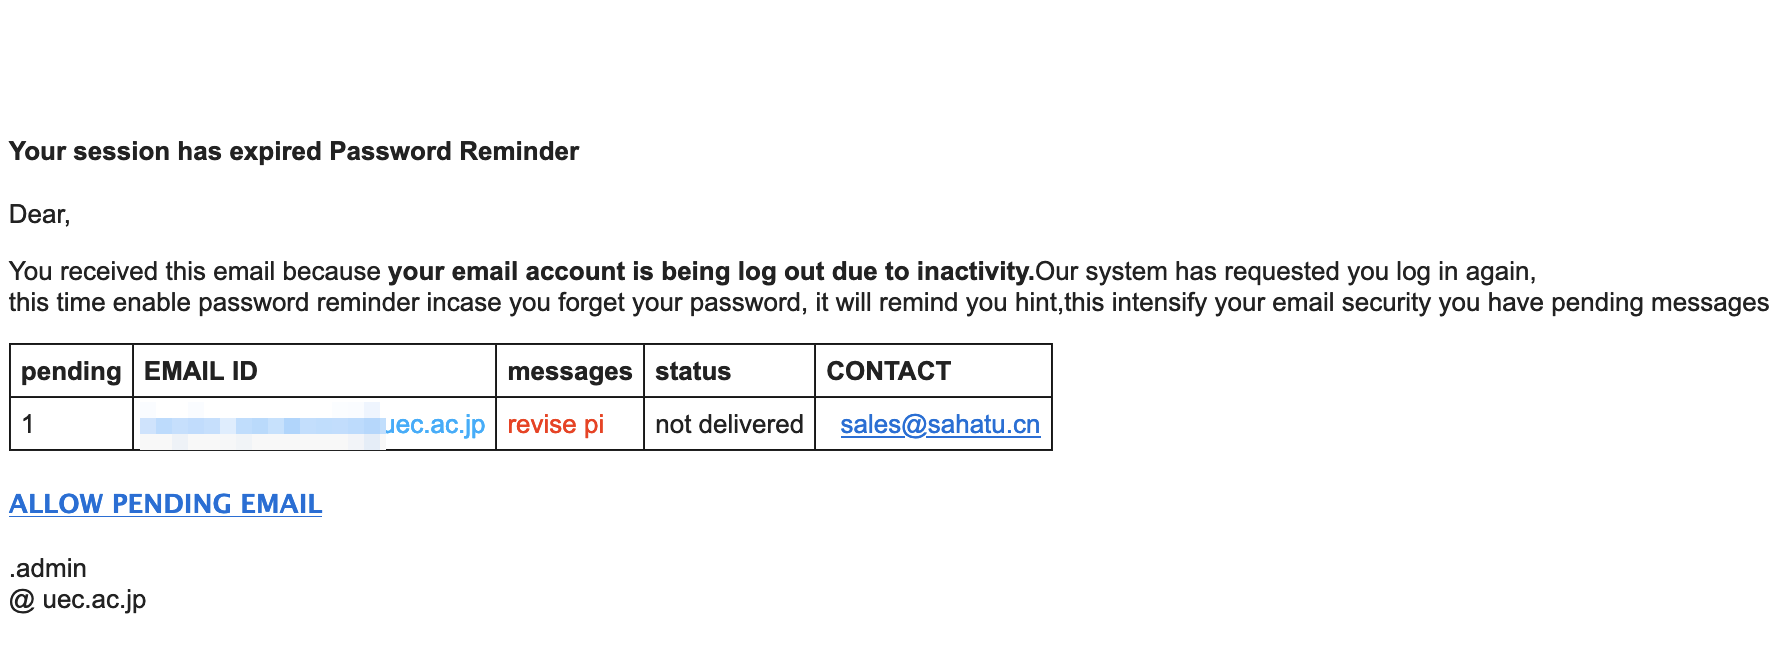The image size is (1792, 672).
Task: Select the red 'revise pi' message text
Action: [556, 424]
